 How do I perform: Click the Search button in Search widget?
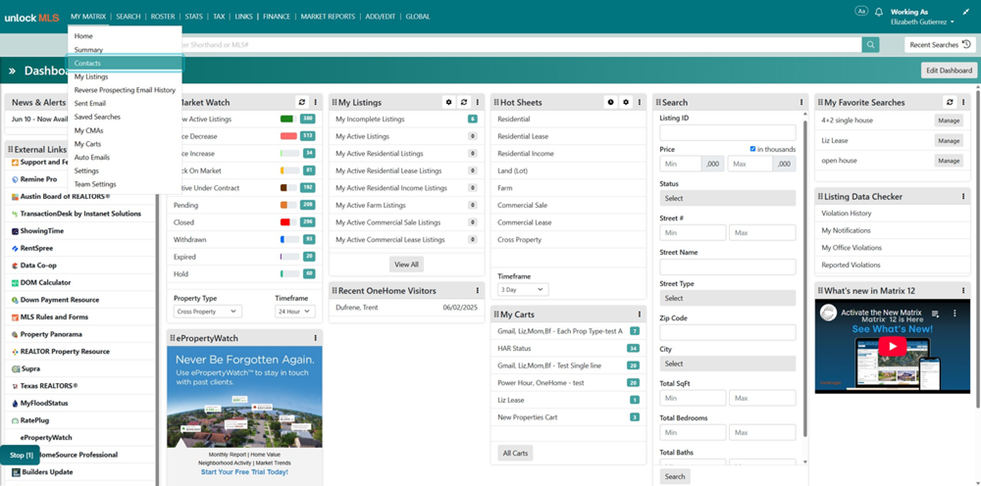(x=674, y=477)
